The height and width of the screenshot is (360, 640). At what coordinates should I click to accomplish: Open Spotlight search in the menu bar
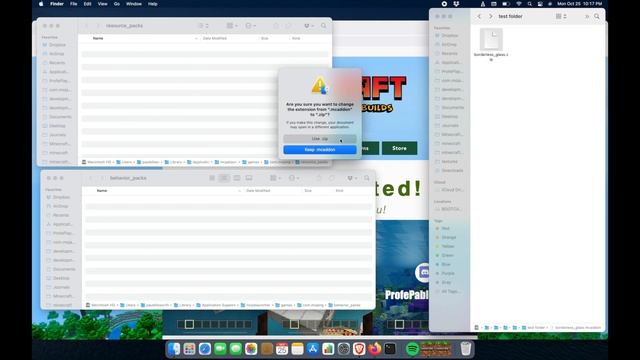[x=529, y=4]
